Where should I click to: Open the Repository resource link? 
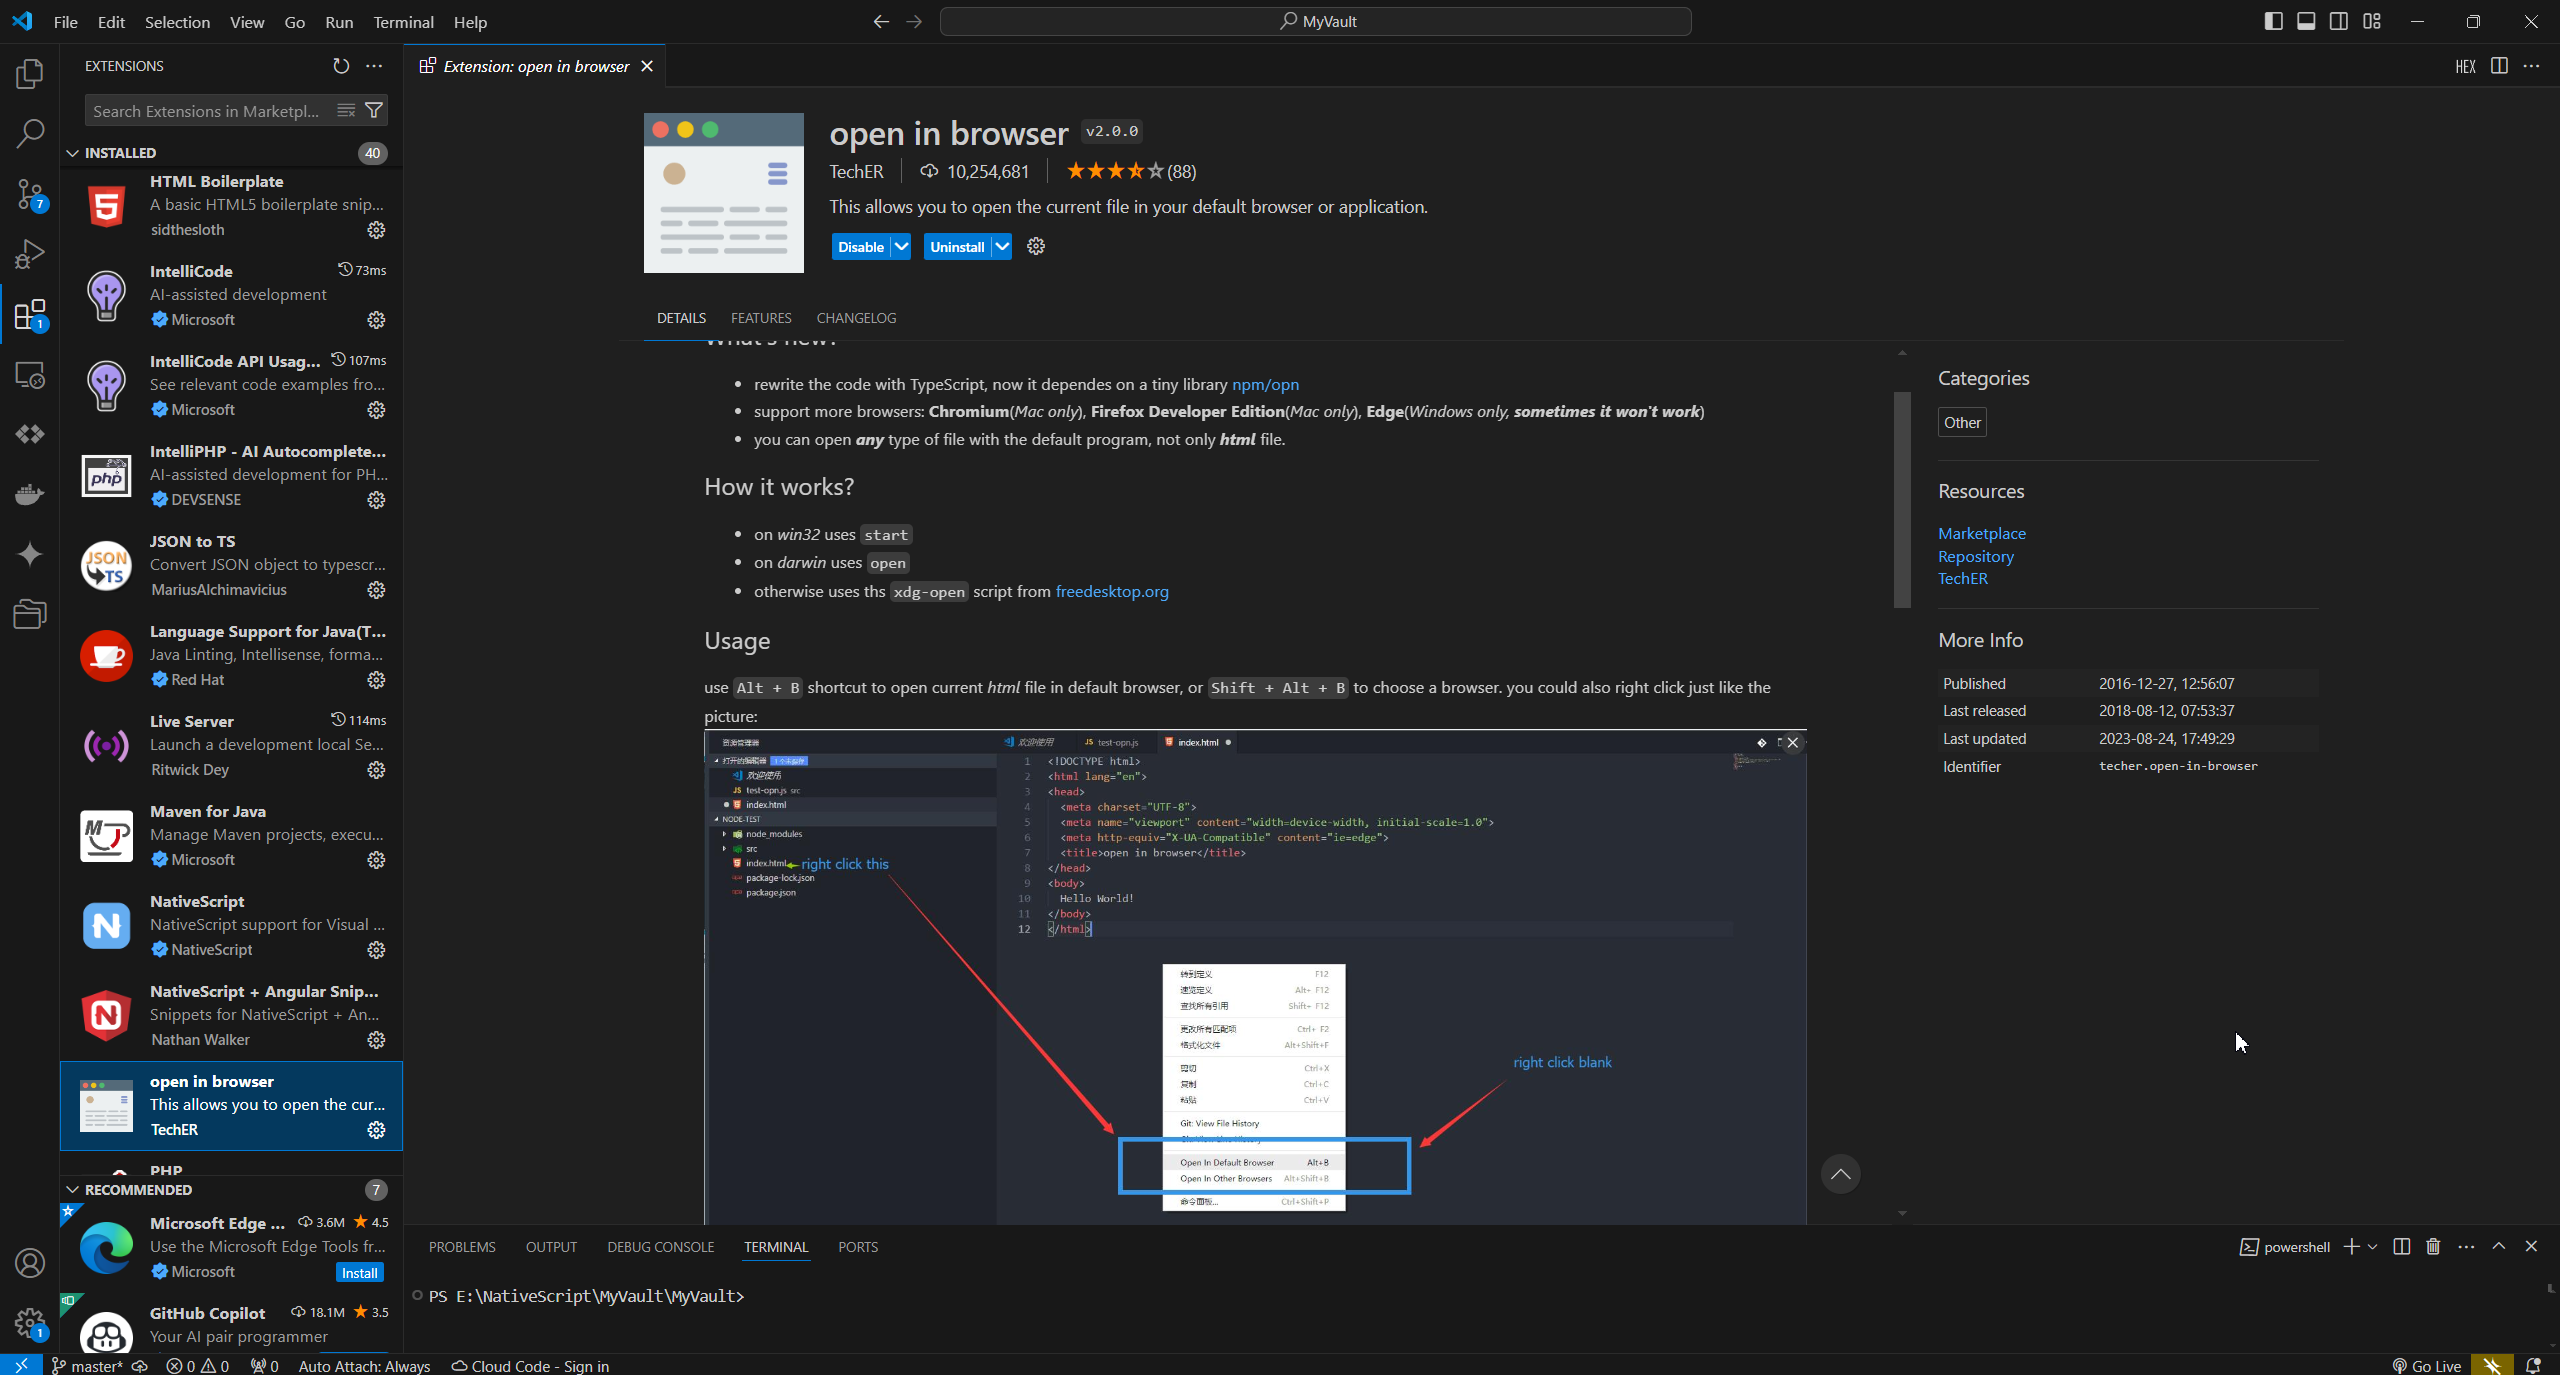point(1975,556)
